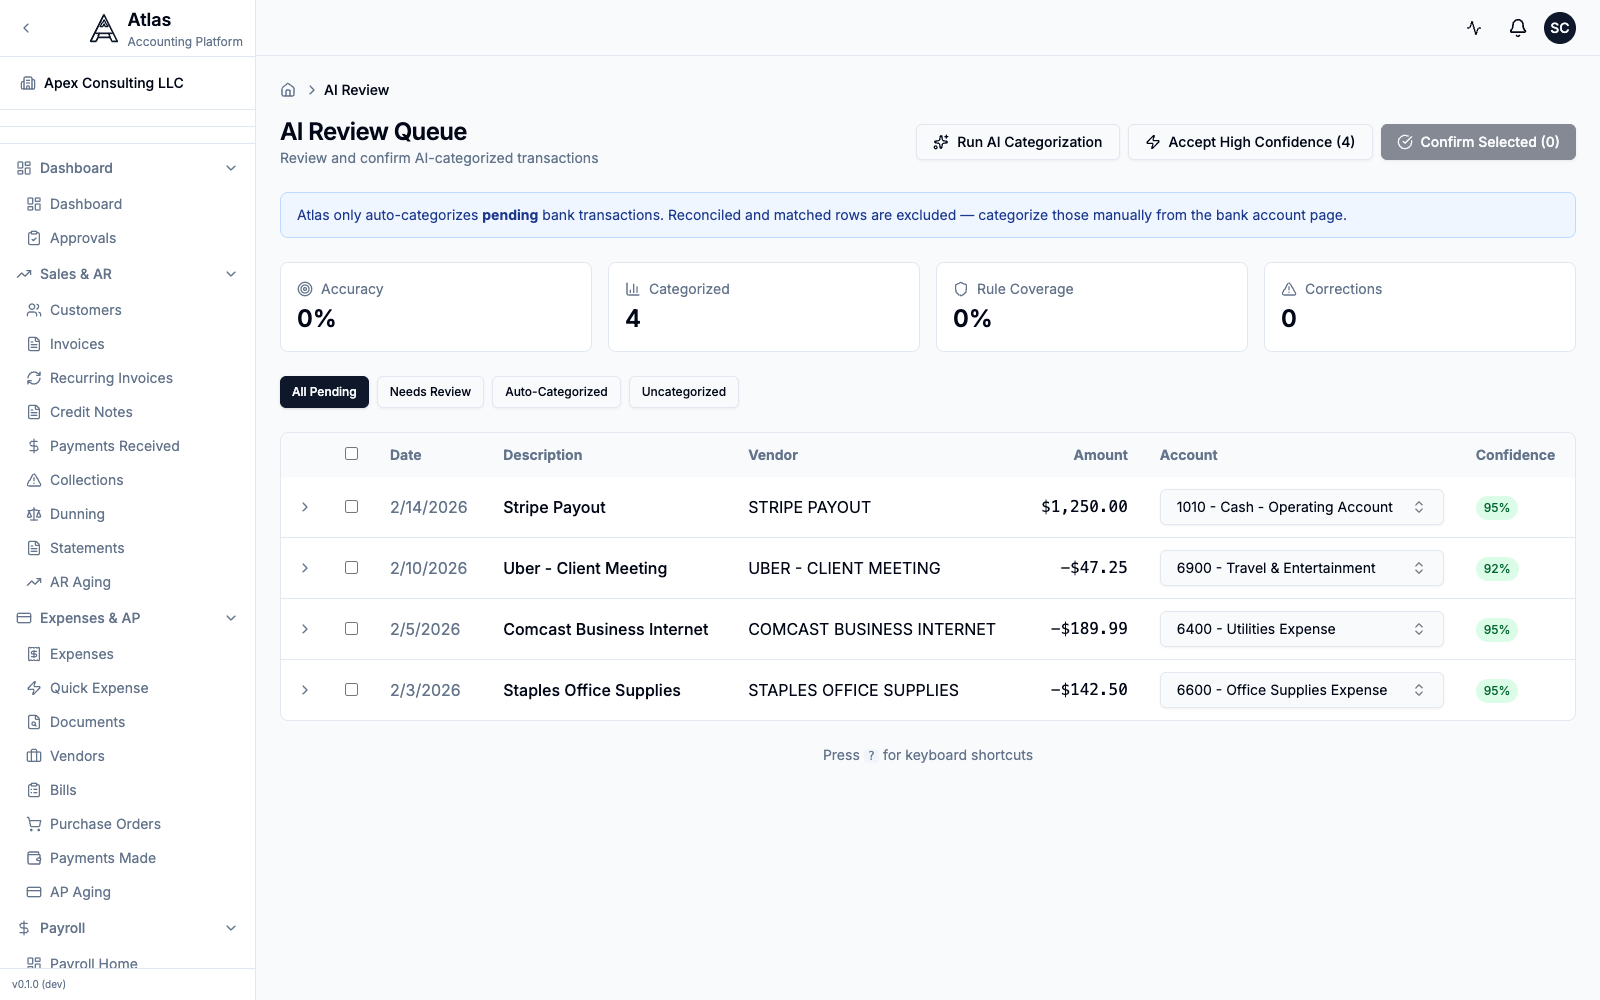
Task: Click the Statements document icon
Action: point(34,548)
